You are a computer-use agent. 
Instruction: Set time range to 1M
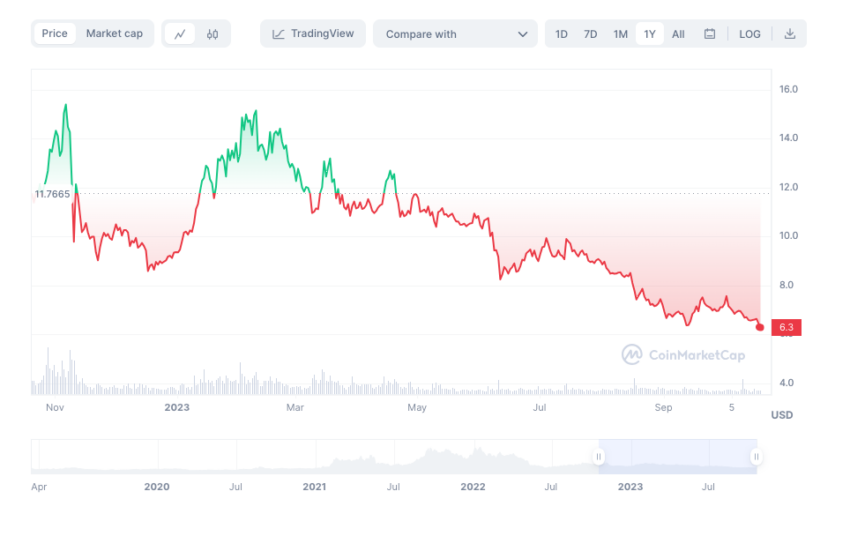tap(621, 34)
